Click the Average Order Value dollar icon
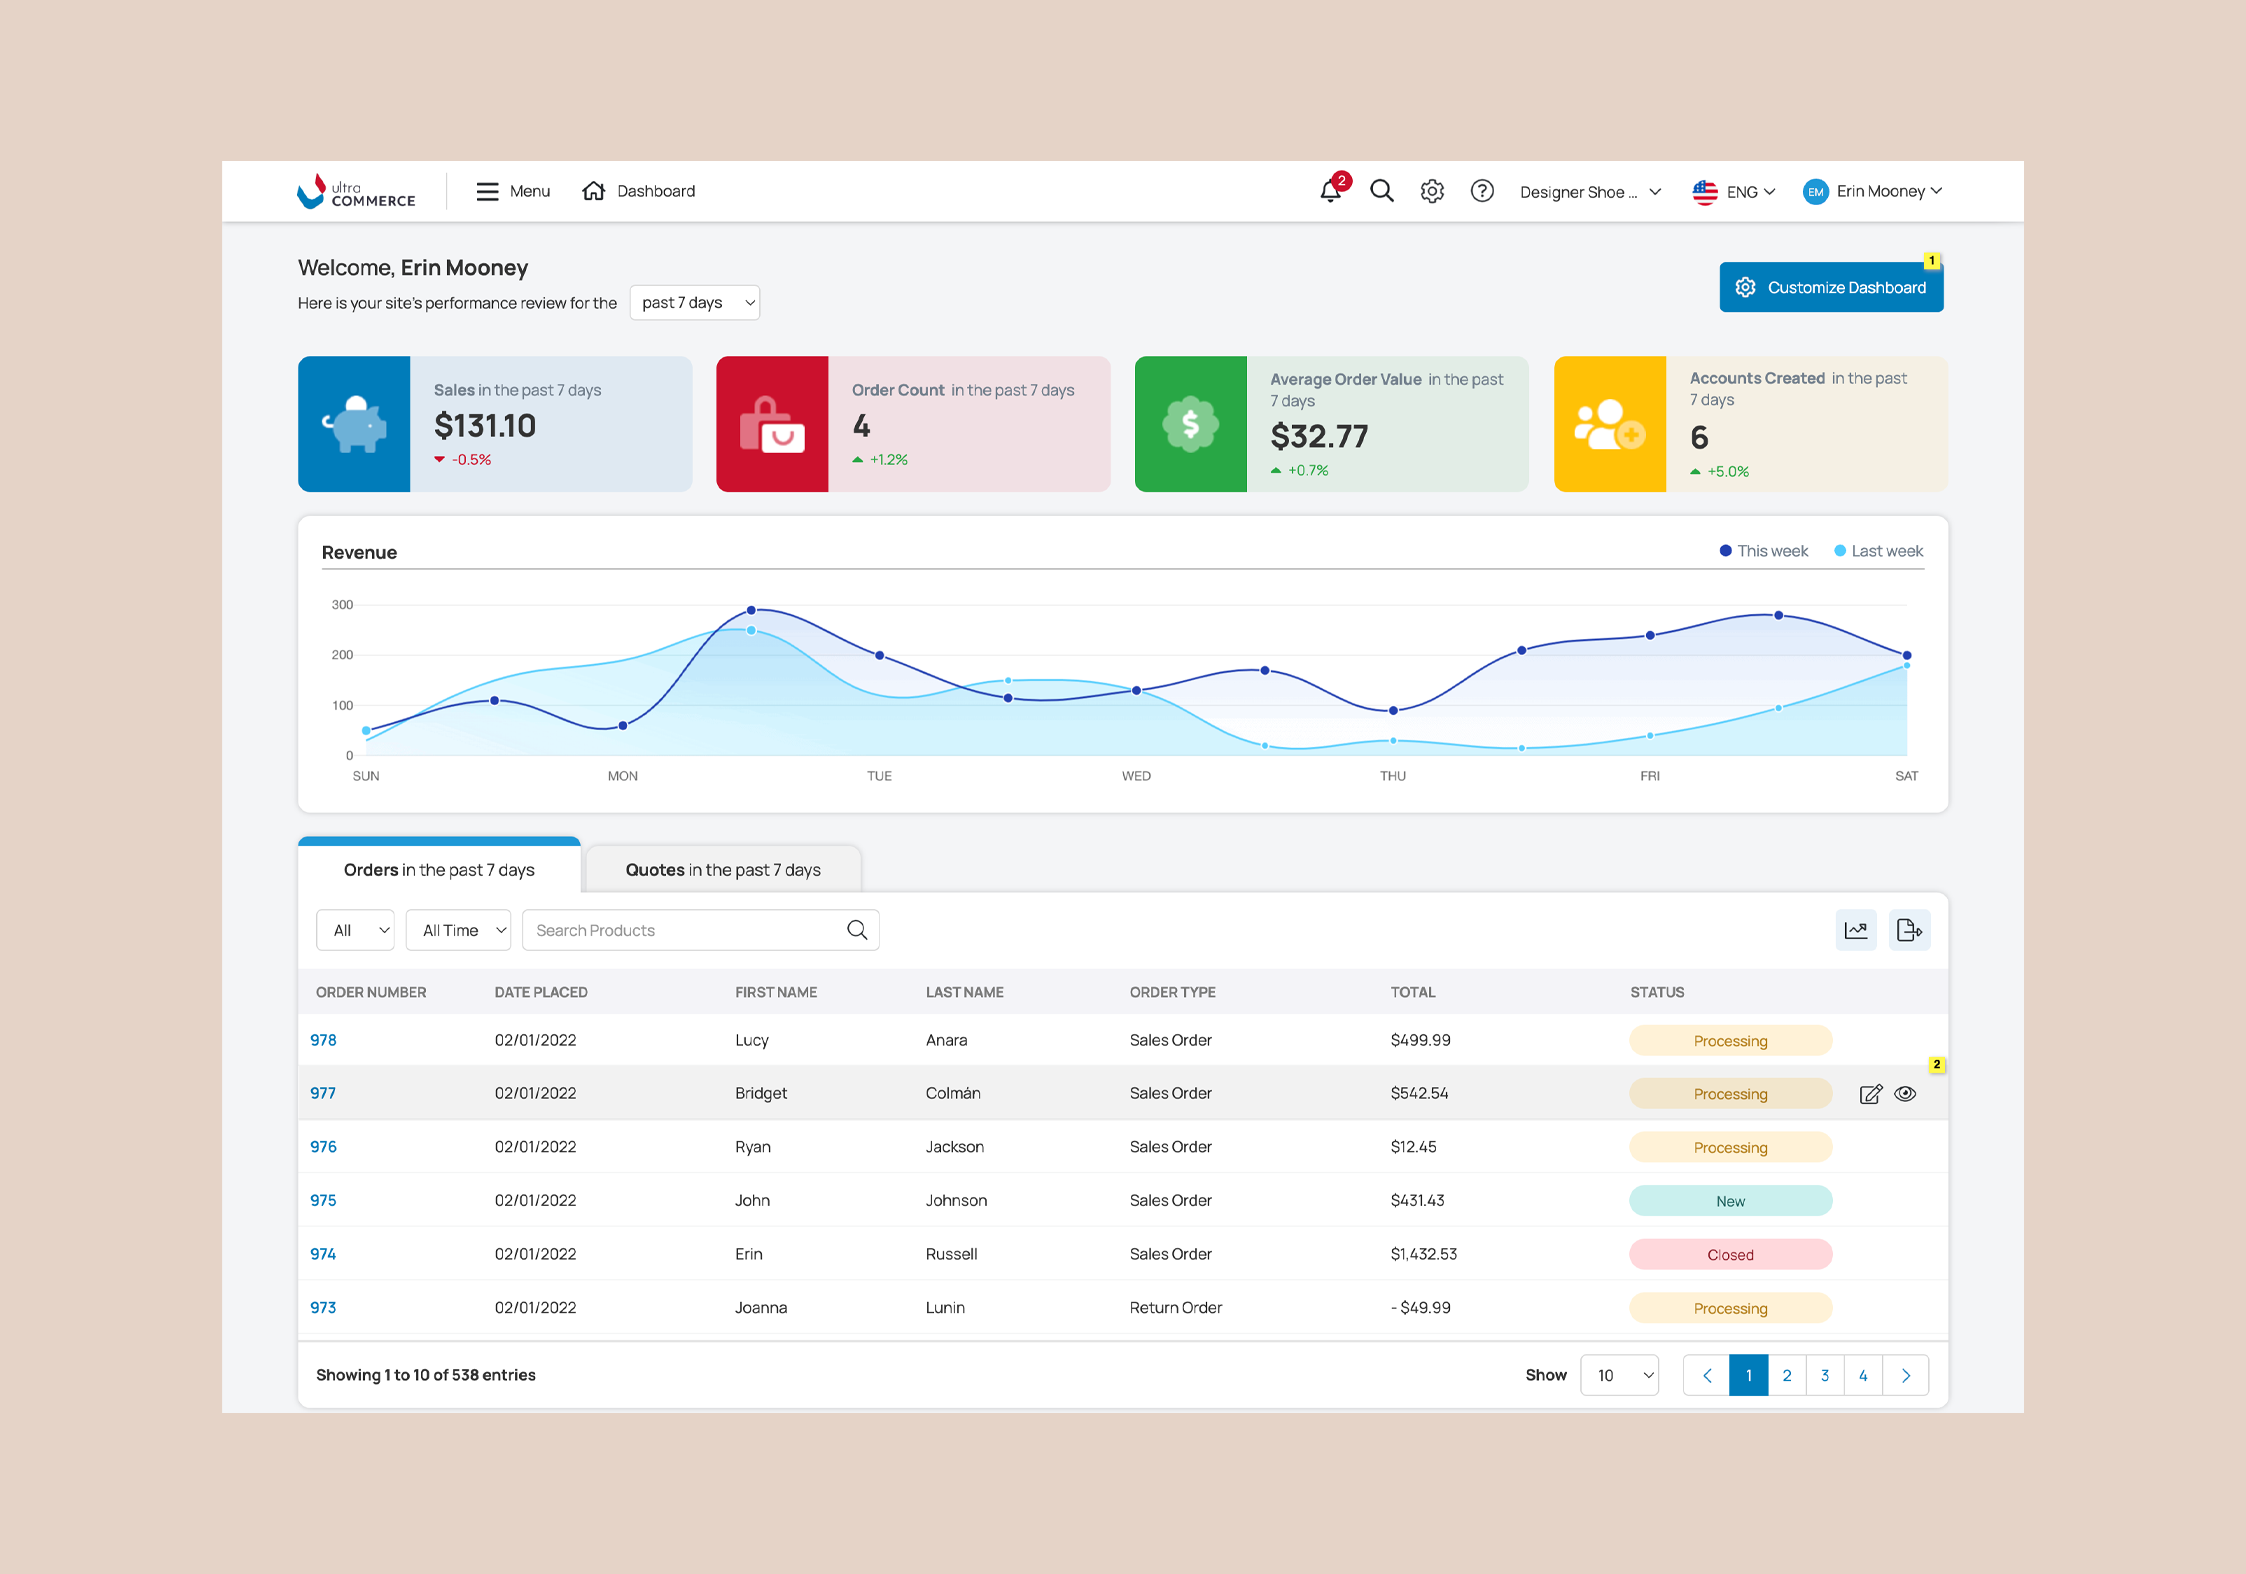2246x1574 pixels. [x=1191, y=424]
